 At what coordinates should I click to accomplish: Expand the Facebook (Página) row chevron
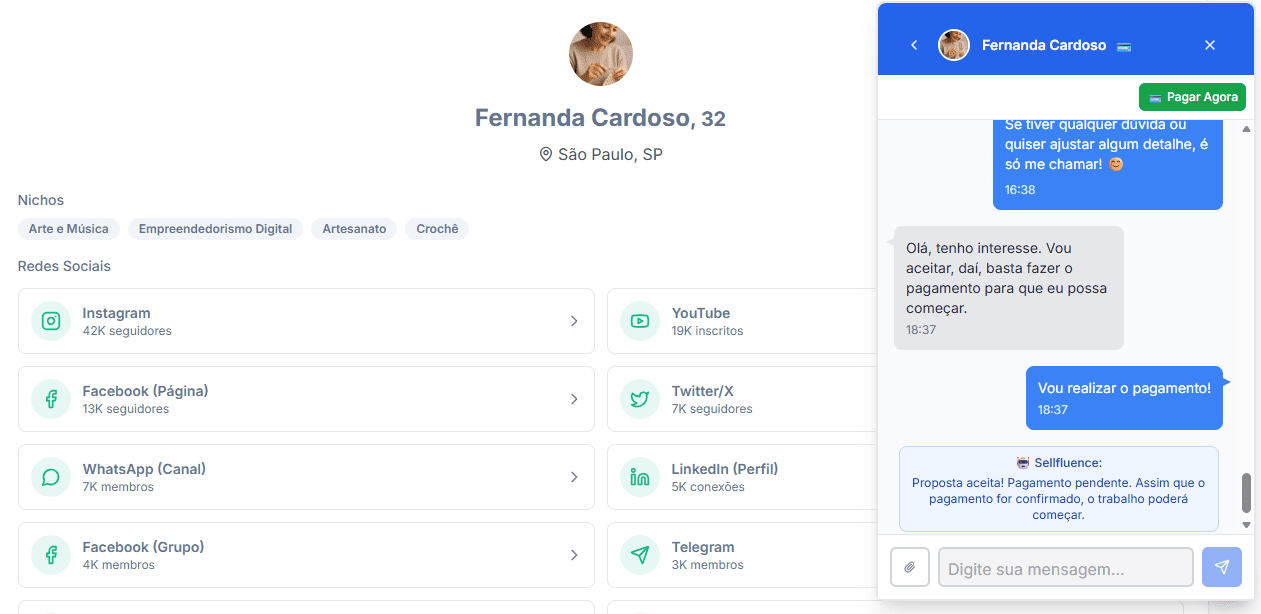point(574,399)
